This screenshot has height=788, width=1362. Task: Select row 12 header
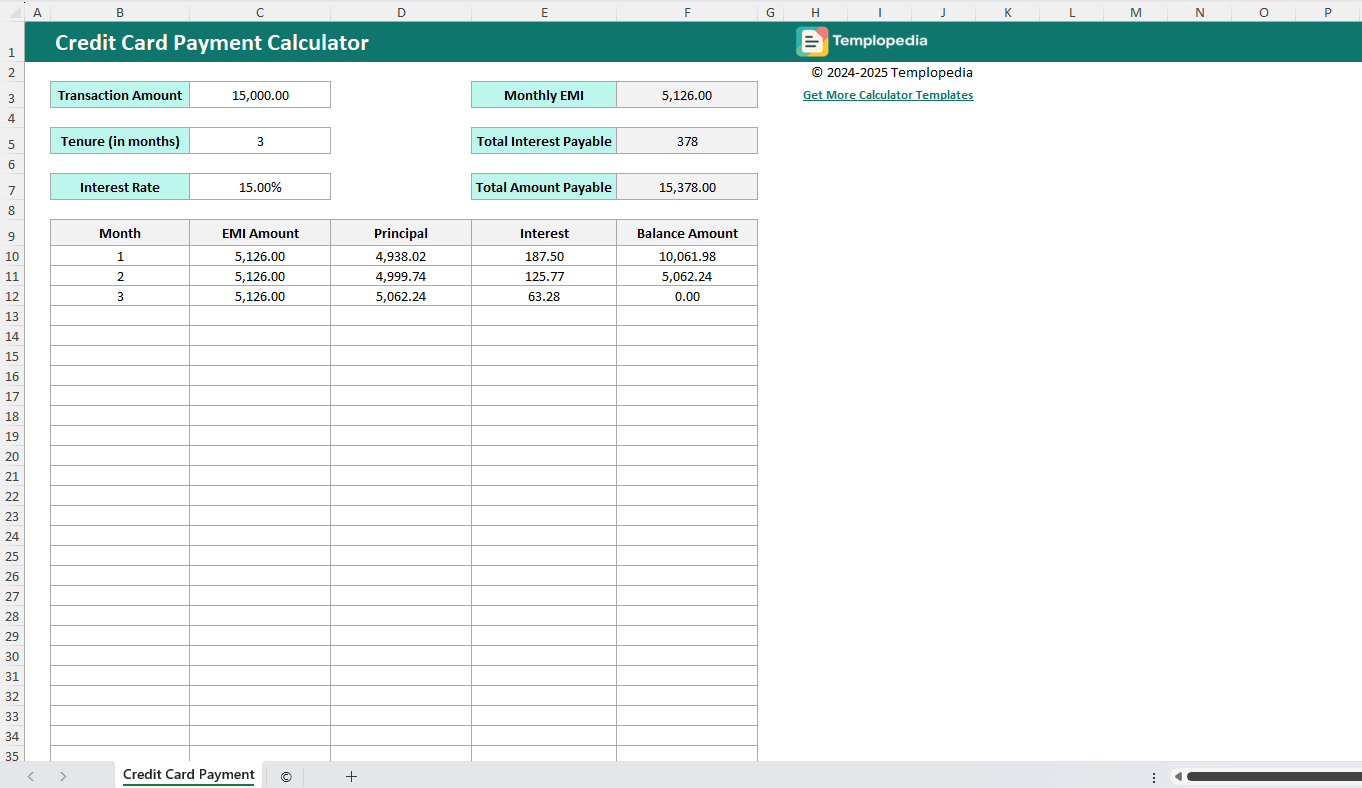click(12, 296)
